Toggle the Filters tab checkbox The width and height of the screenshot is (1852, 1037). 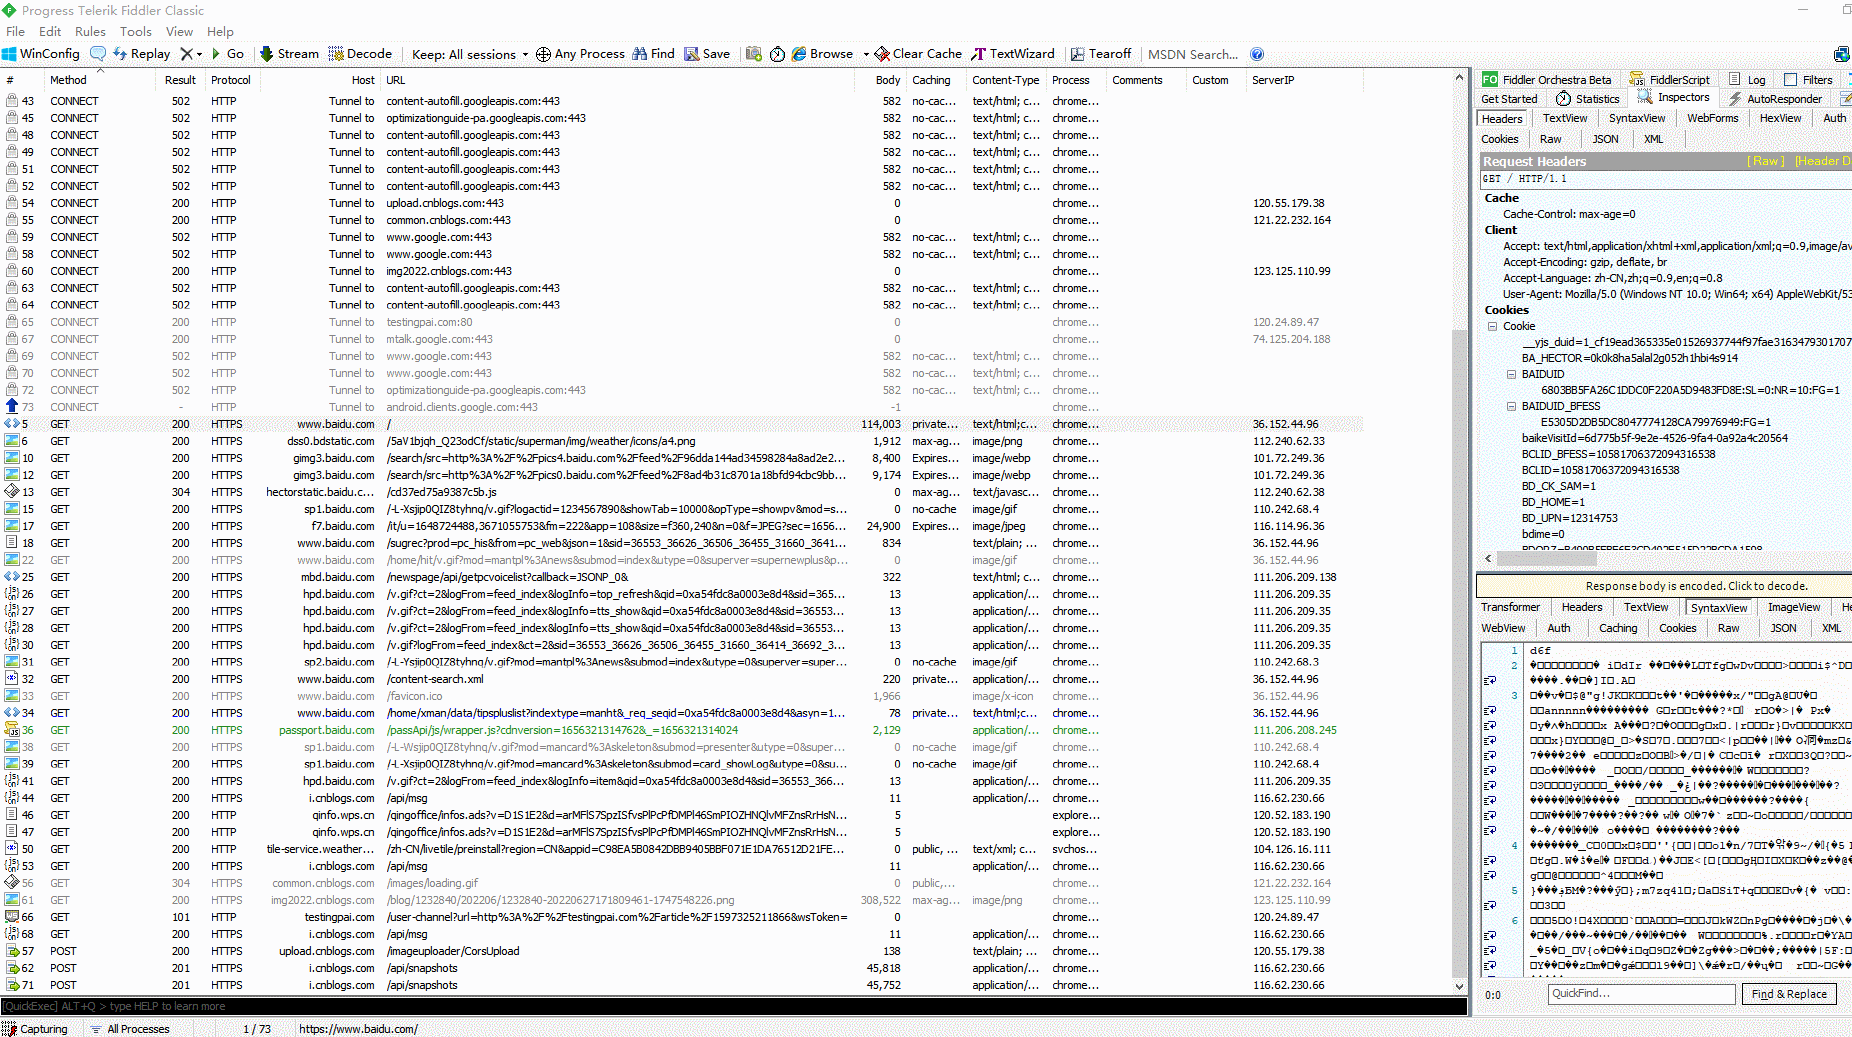(1791, 80)
